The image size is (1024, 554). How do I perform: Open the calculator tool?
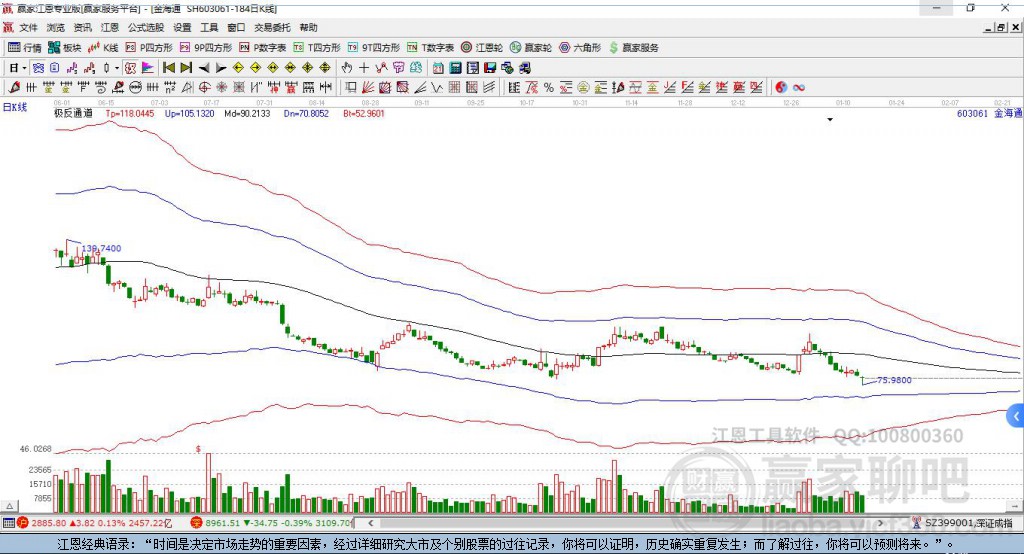coord(455,68)
